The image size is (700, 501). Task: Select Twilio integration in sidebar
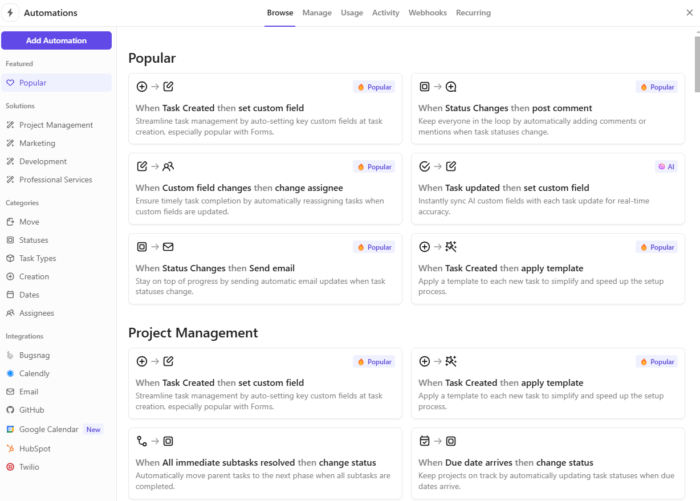pos(28,466)
